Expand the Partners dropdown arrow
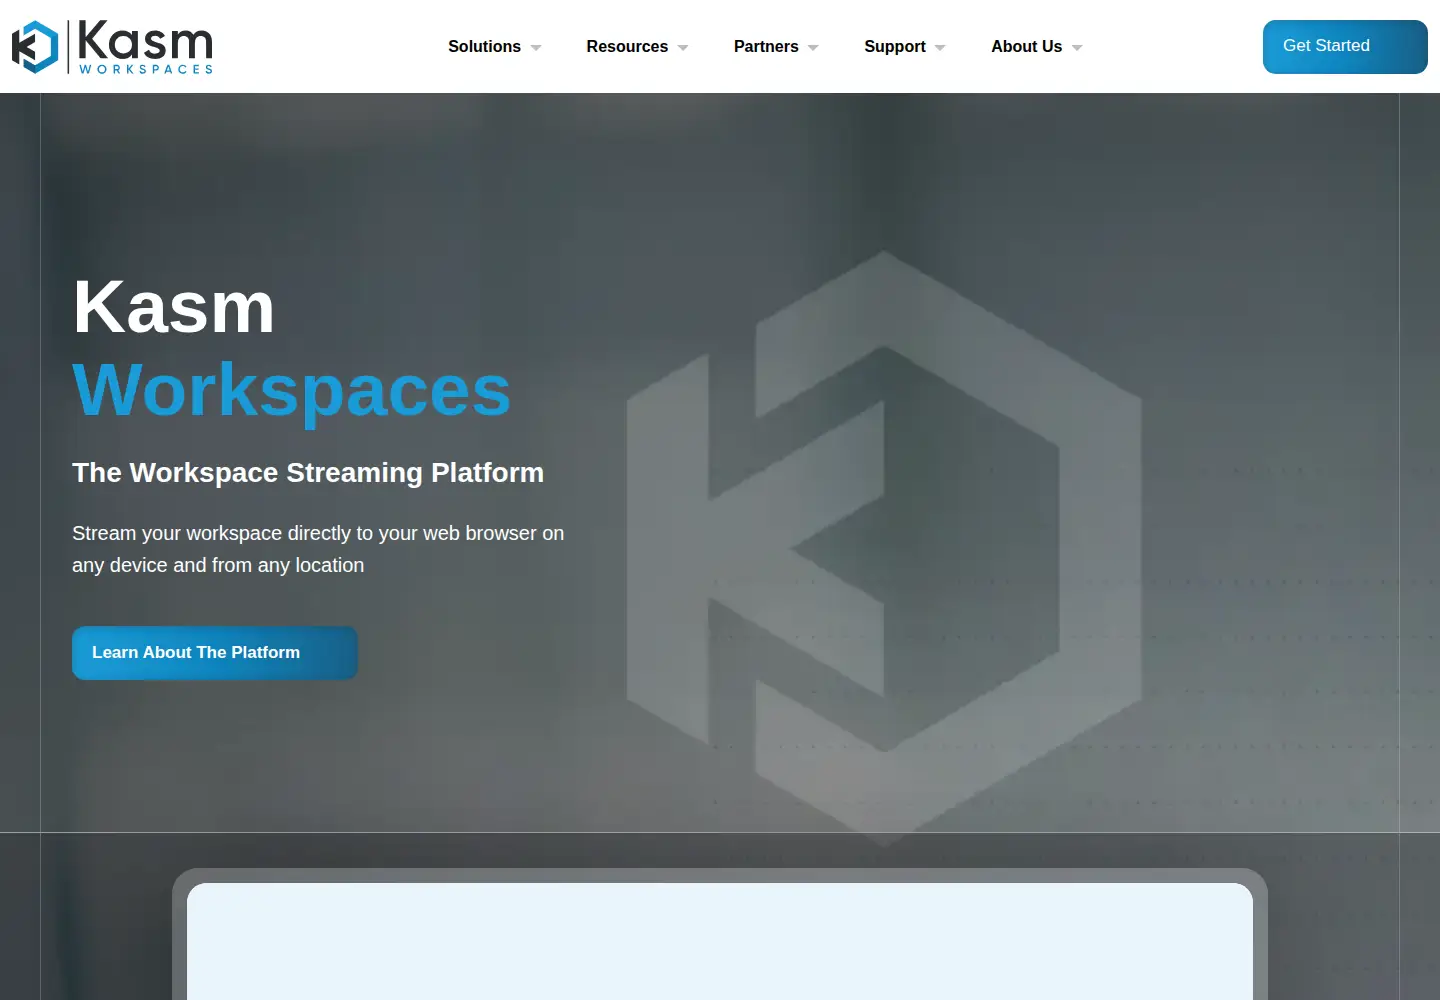The width and height of the screenshot is (1440, 1000). pos(813,48)
